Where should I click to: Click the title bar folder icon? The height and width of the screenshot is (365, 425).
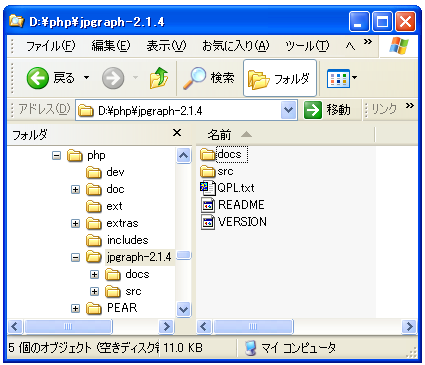coord(17,21)
